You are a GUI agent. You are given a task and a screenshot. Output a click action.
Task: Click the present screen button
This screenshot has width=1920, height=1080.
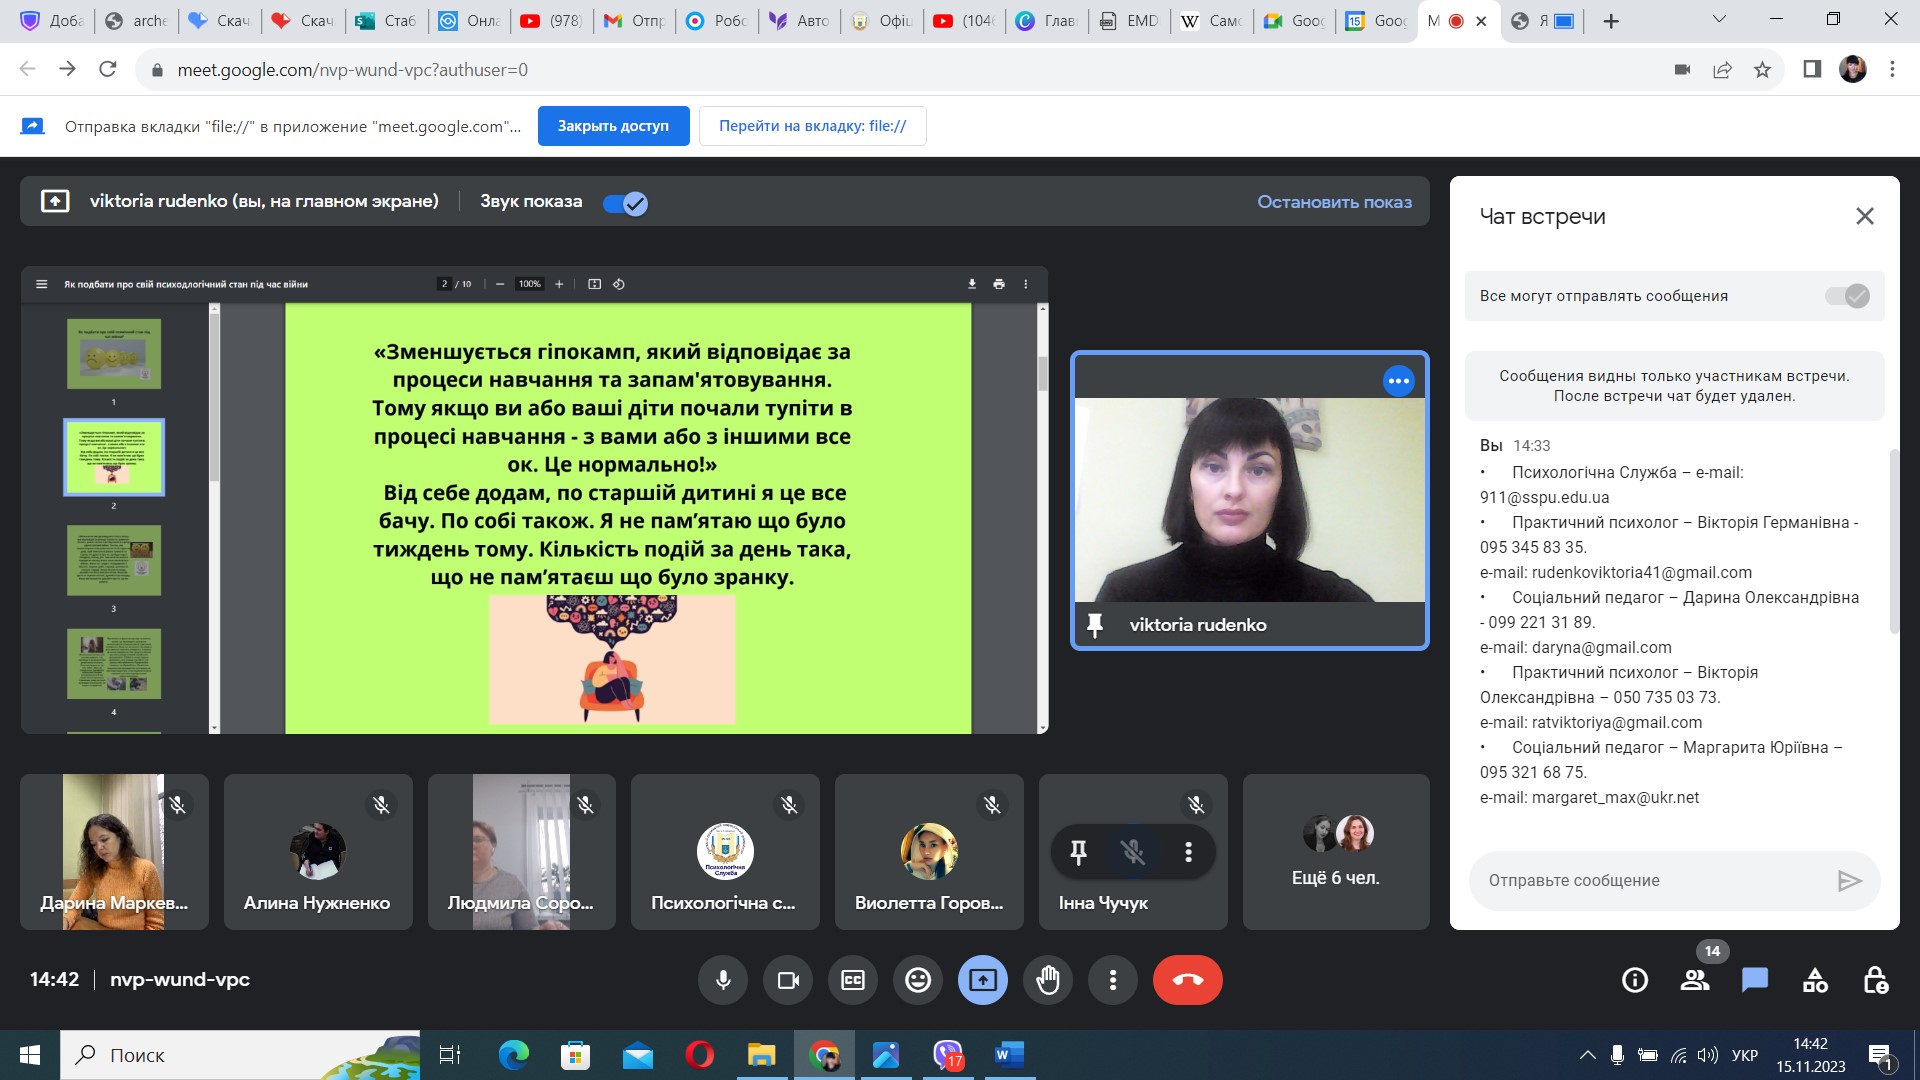[x=983, y=980]
